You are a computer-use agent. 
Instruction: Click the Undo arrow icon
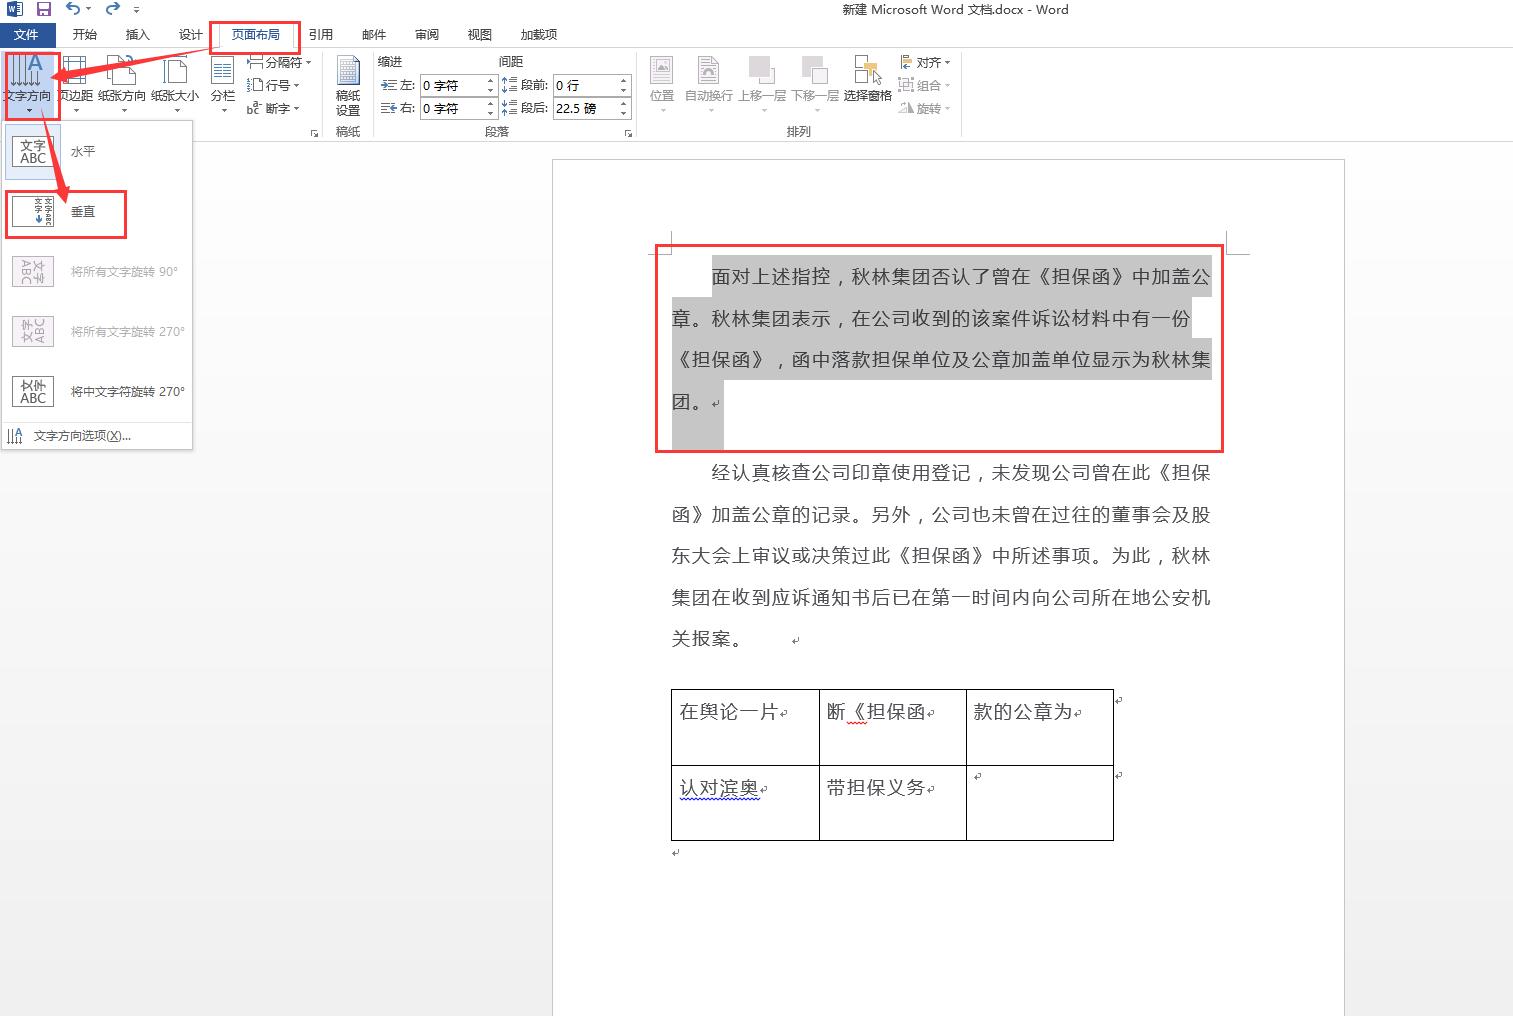tap(73, 9)
